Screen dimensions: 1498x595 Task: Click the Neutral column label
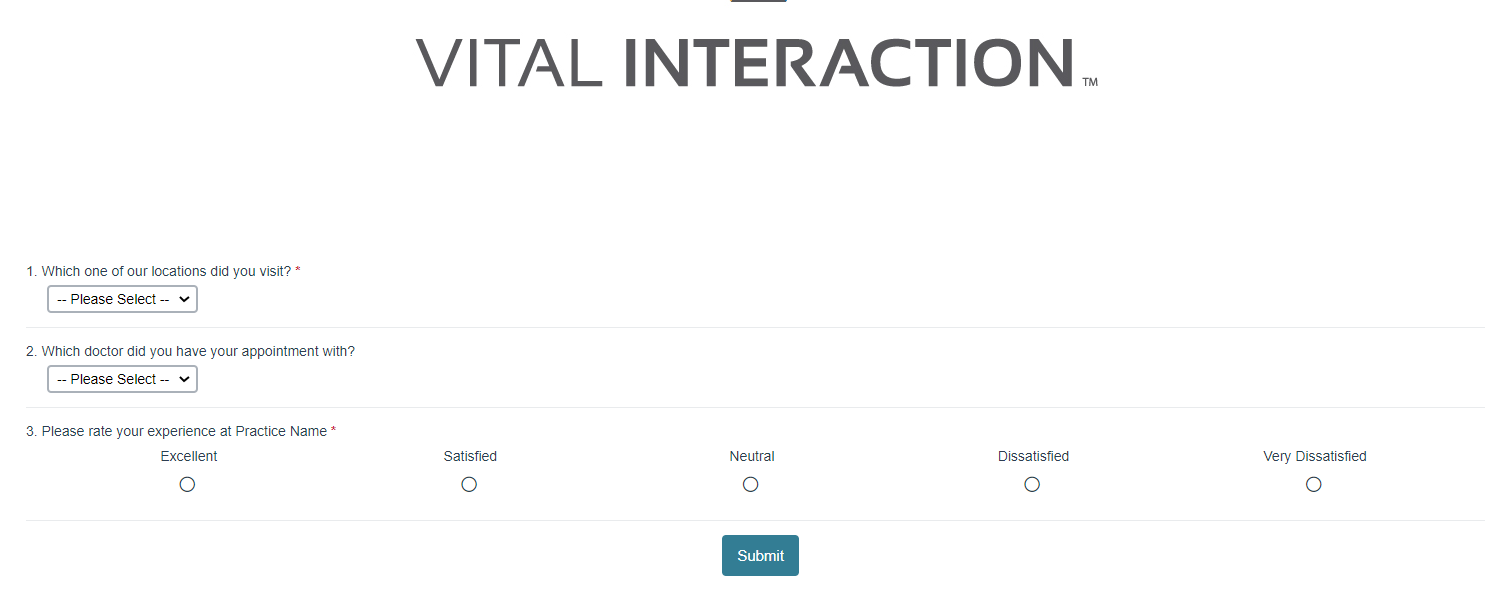751,456
